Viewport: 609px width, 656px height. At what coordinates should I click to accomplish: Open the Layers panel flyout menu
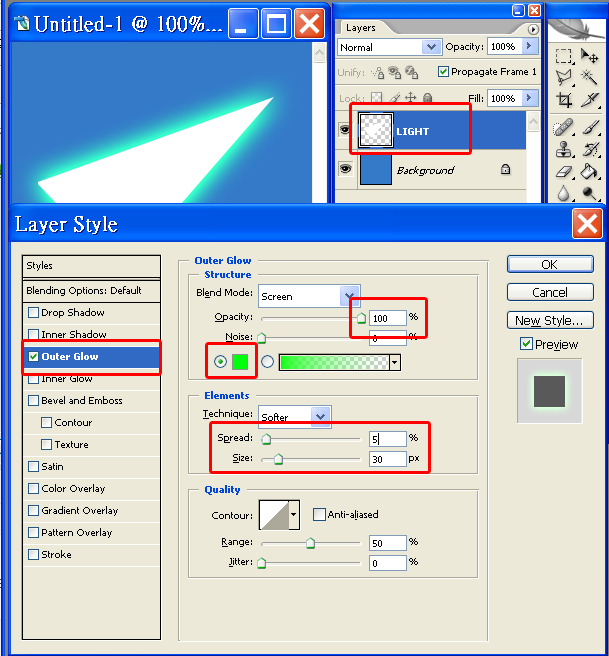pyautogui.click(x=532, y=29)
